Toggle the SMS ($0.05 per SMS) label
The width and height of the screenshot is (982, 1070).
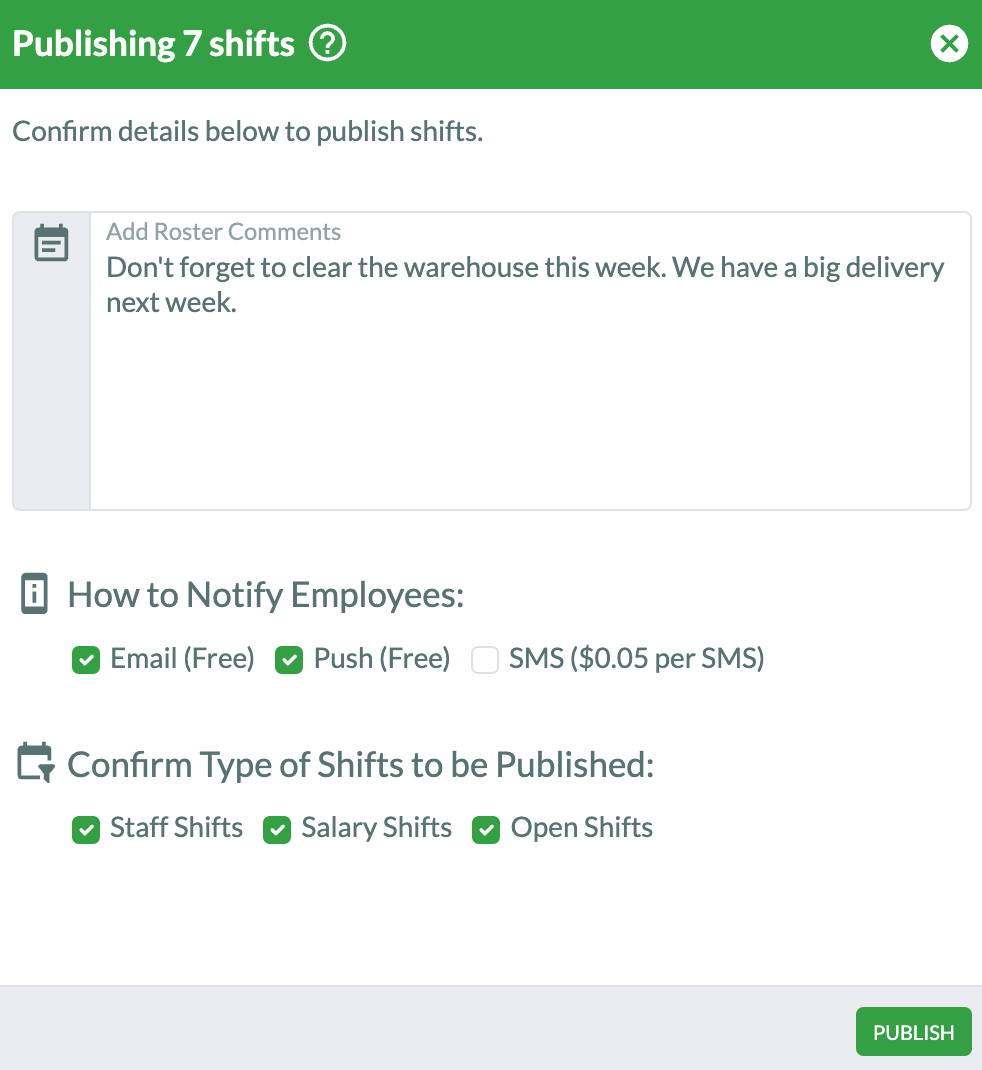637,658
